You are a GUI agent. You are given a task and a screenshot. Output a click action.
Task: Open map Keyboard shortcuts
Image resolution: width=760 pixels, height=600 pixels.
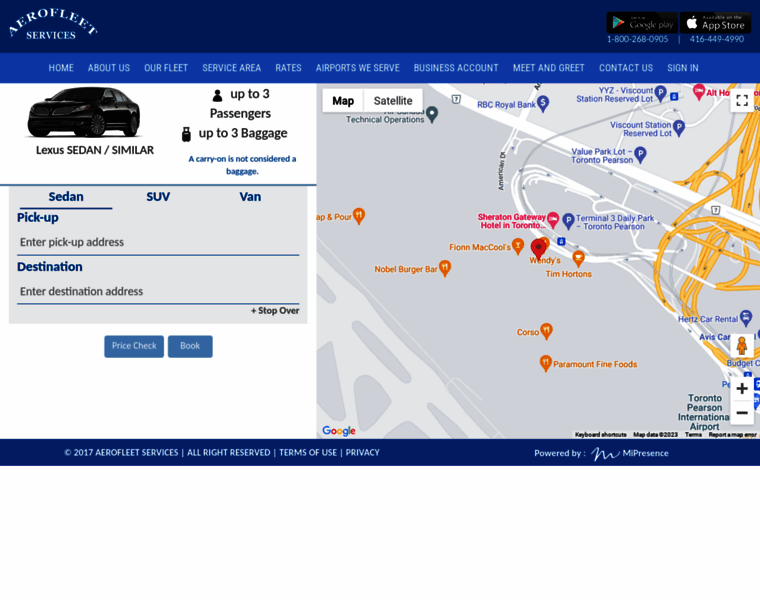tap(601, 435)
